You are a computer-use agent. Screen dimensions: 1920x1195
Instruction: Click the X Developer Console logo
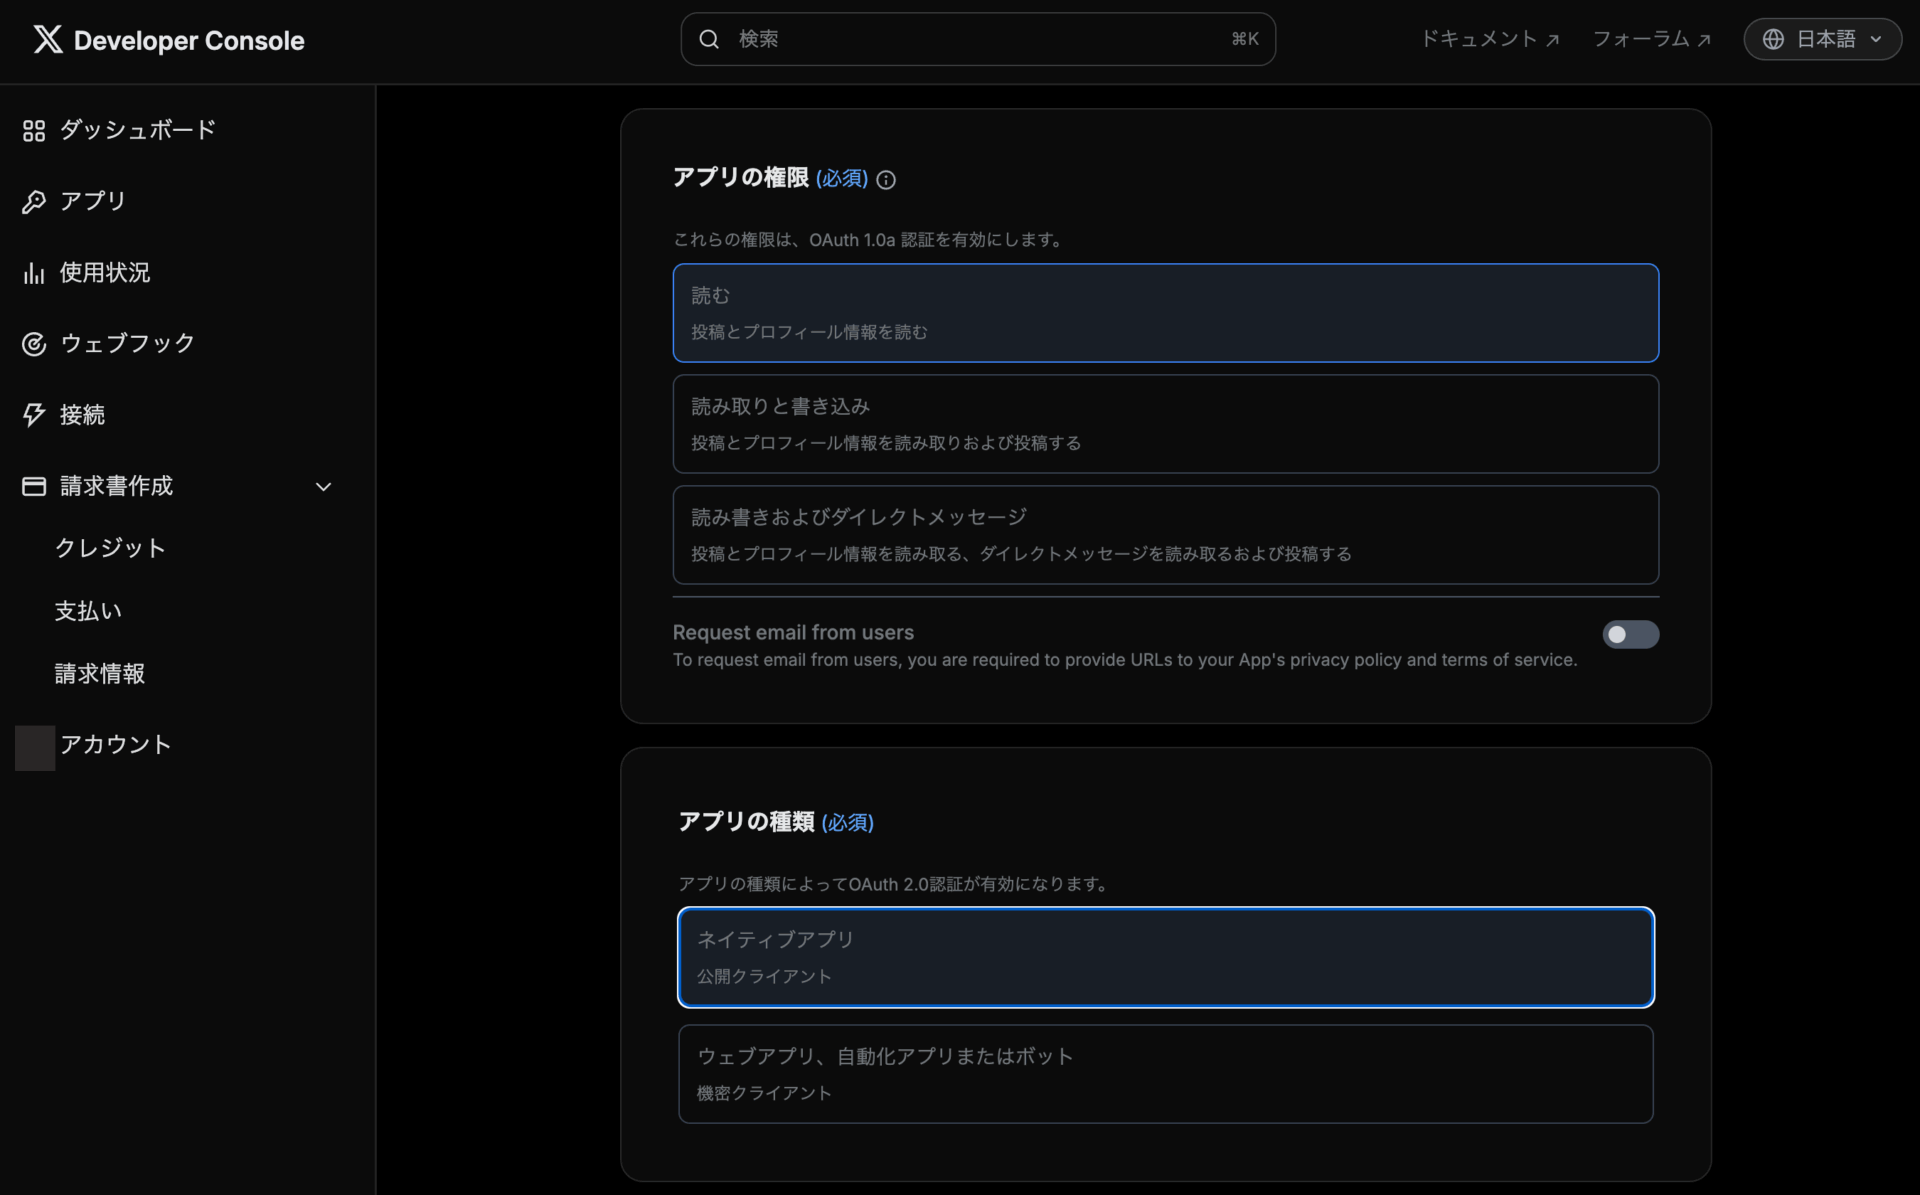pos(167,40)
